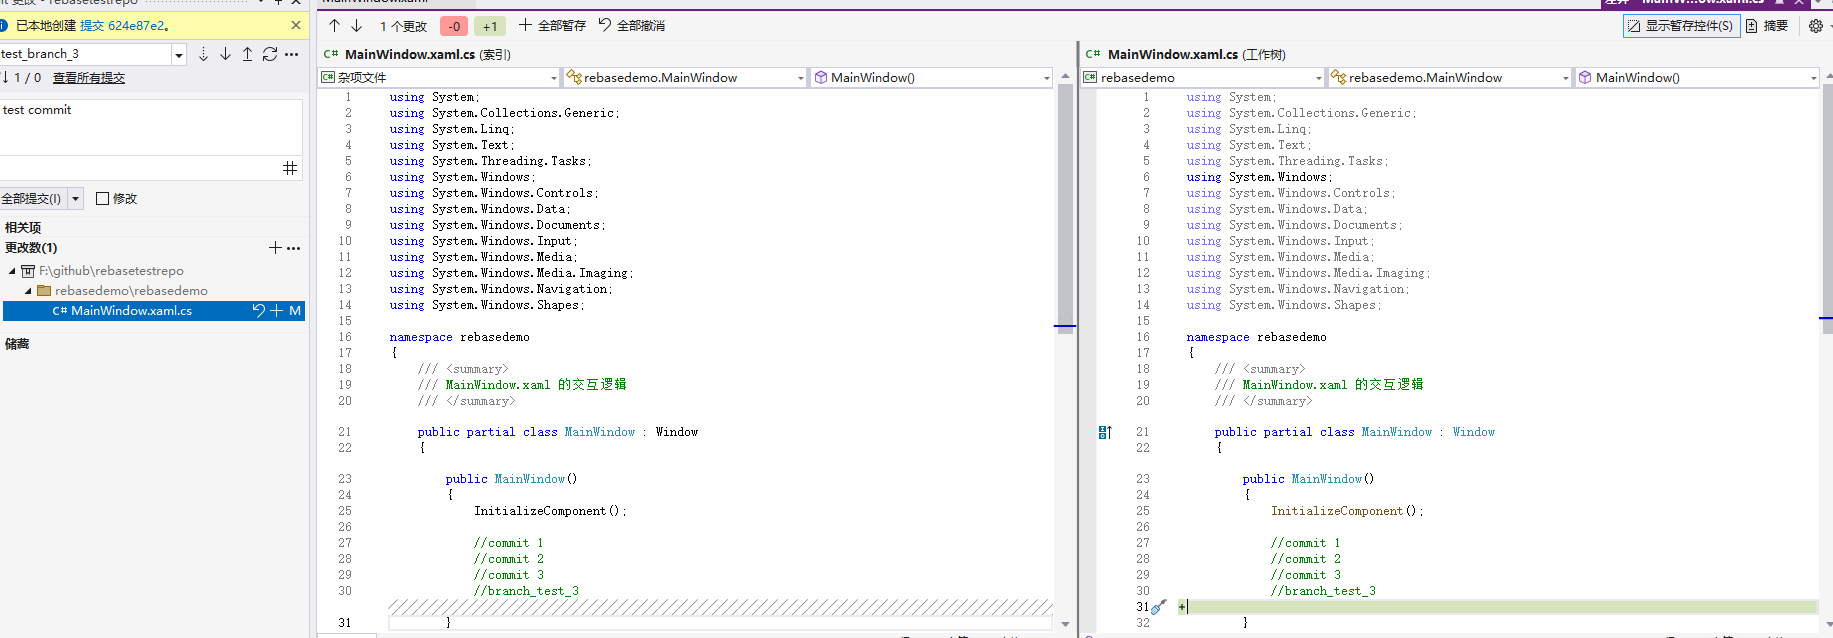Image resolution: width=1833 pixels, height=638 pixels.
Task: Commit all with 全部提交(I) button
Action: 32,198
